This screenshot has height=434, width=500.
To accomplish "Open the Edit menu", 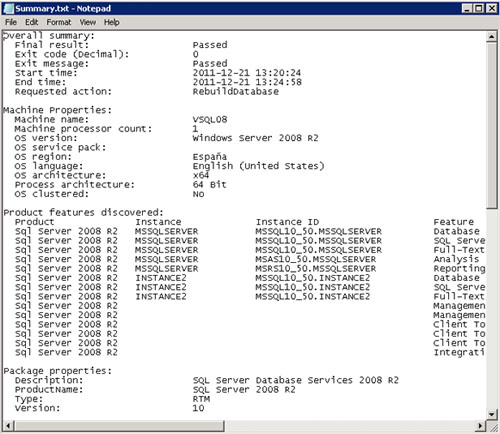I will coord(32,22).
